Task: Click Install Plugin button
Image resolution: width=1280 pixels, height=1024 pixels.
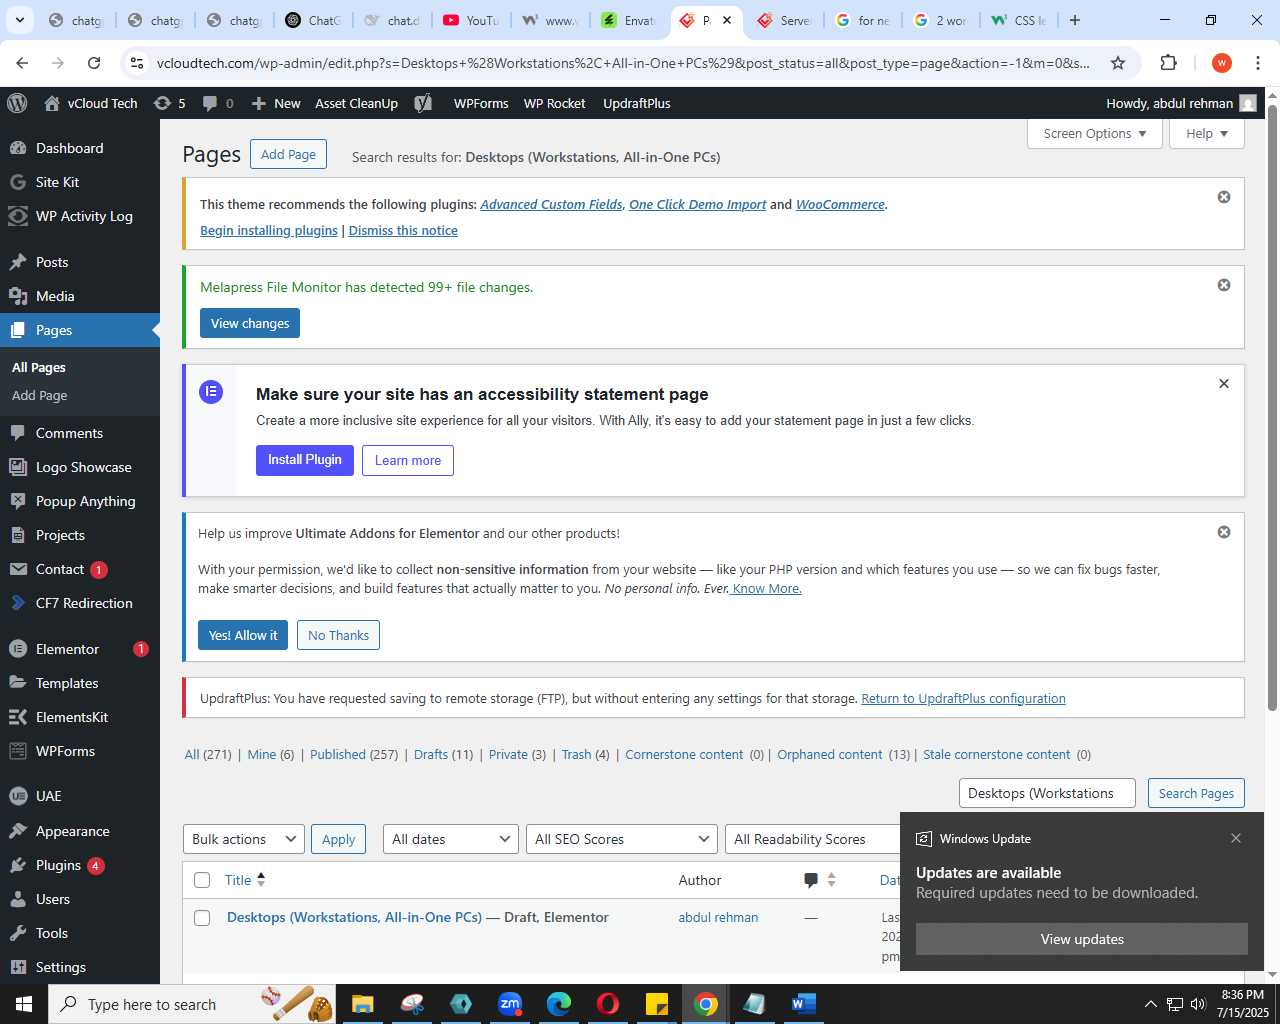Action: pyautogui.click(x=305, y=460)
